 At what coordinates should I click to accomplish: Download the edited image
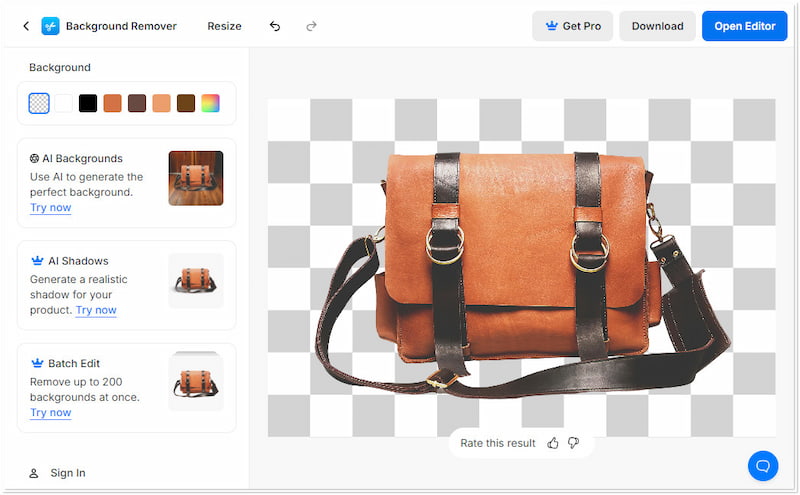click(657, 26)
